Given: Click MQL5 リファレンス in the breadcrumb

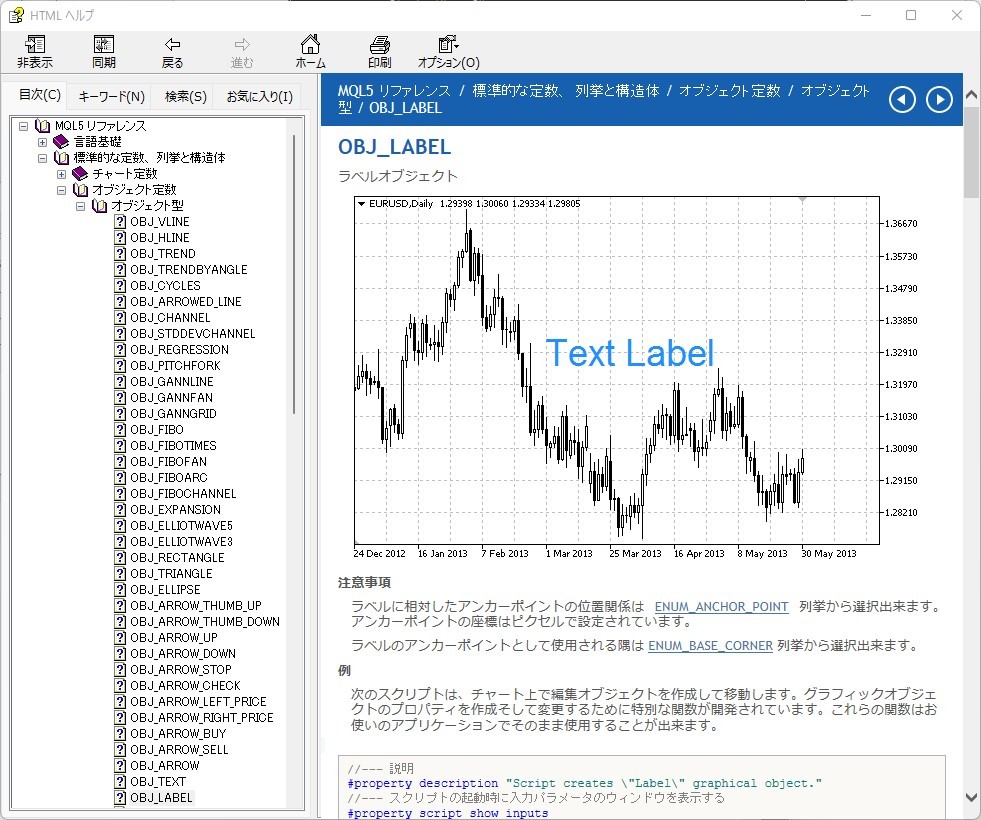Looking at the screenshot, I should point(393,90).
